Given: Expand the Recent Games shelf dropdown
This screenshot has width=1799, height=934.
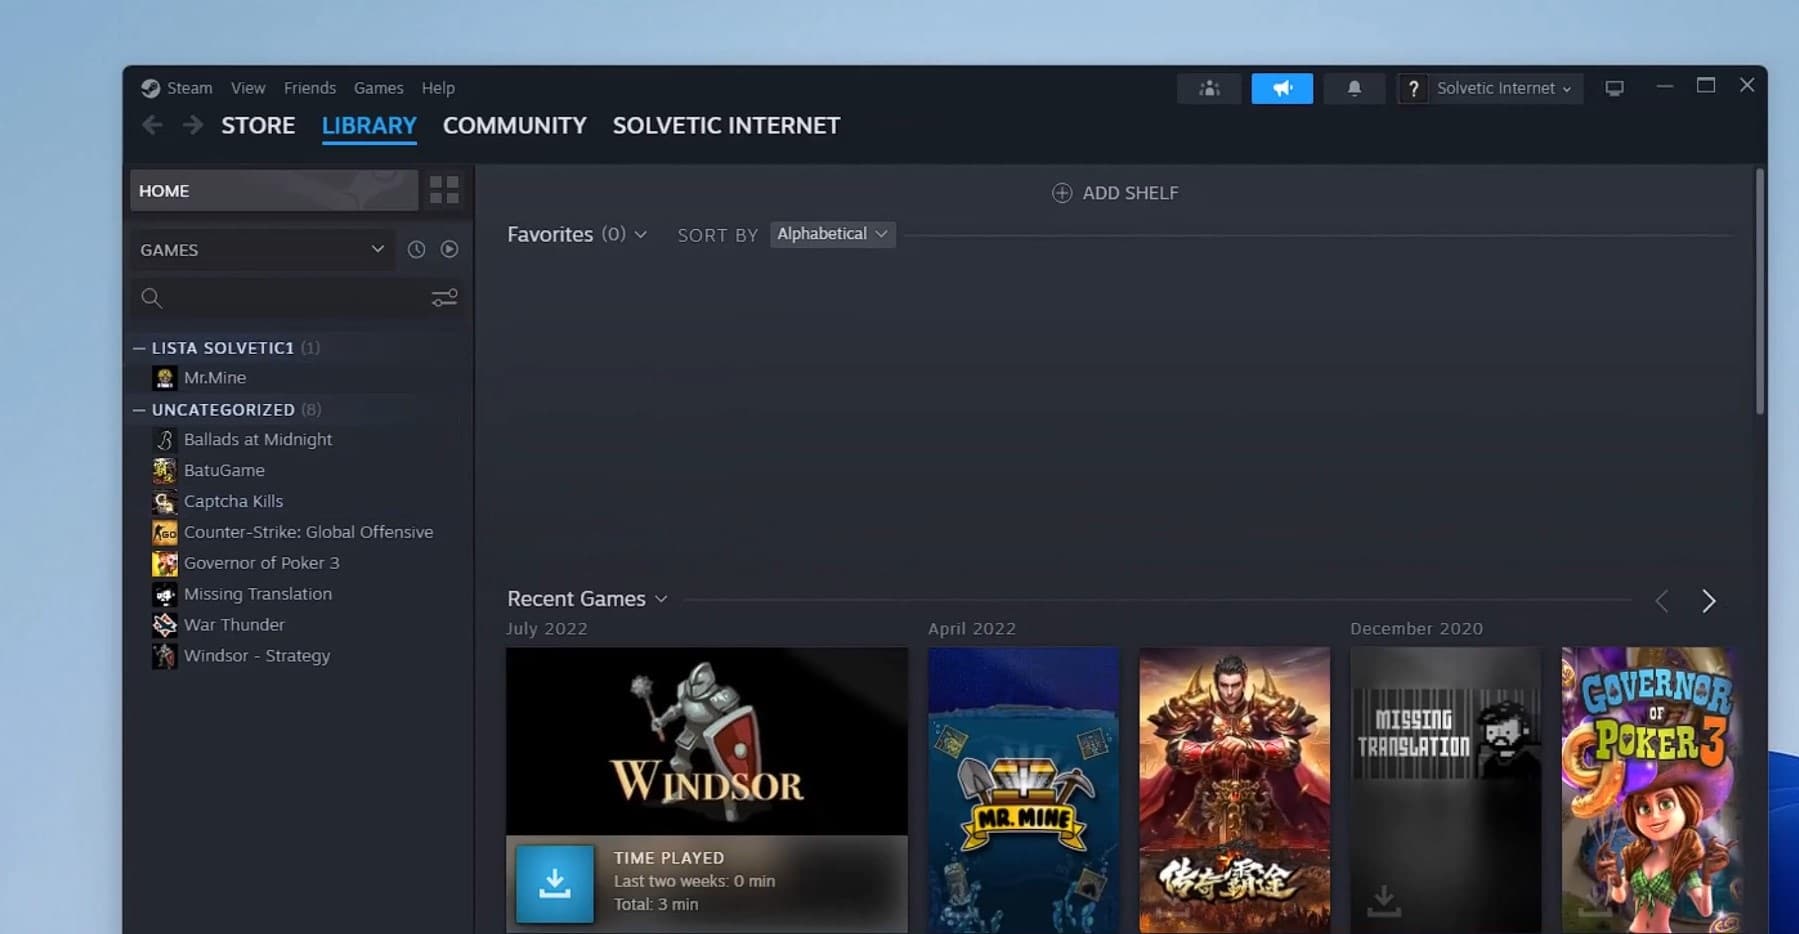Looking at the screenshot, I should (x=661, y=600).
